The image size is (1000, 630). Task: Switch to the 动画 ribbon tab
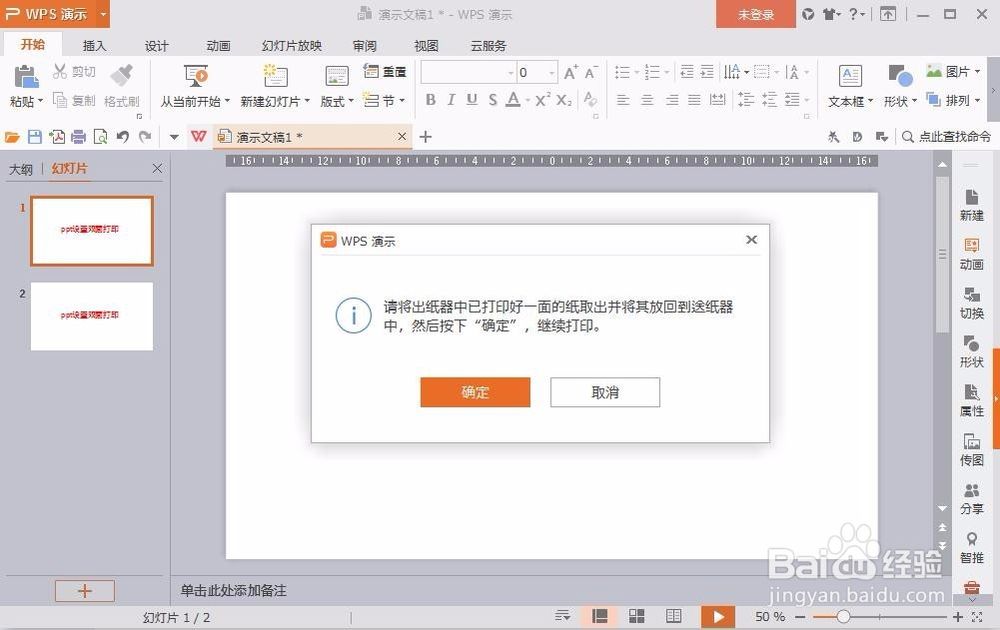pyautogui.click(x=218, y=45)
